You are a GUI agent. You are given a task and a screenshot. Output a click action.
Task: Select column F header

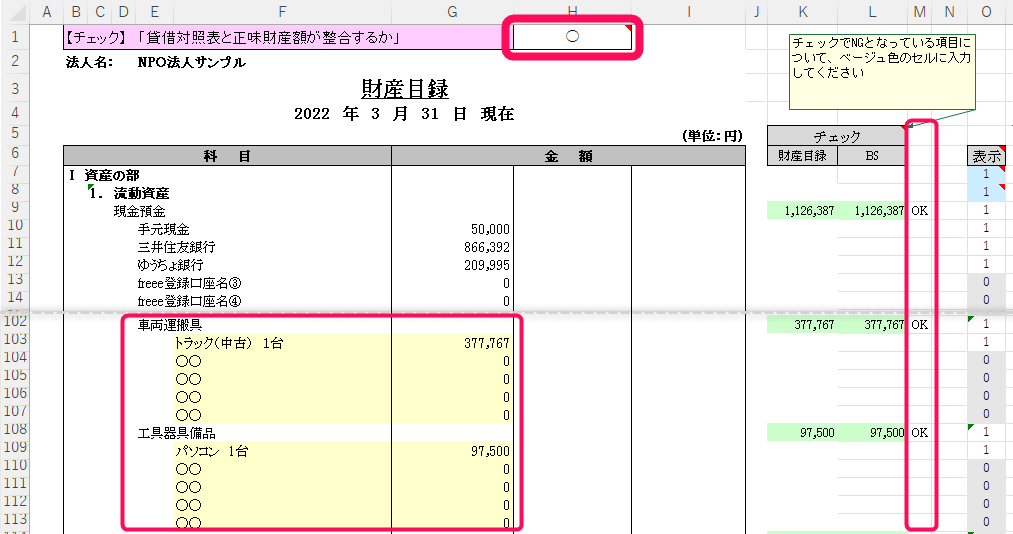coord(282,12)
